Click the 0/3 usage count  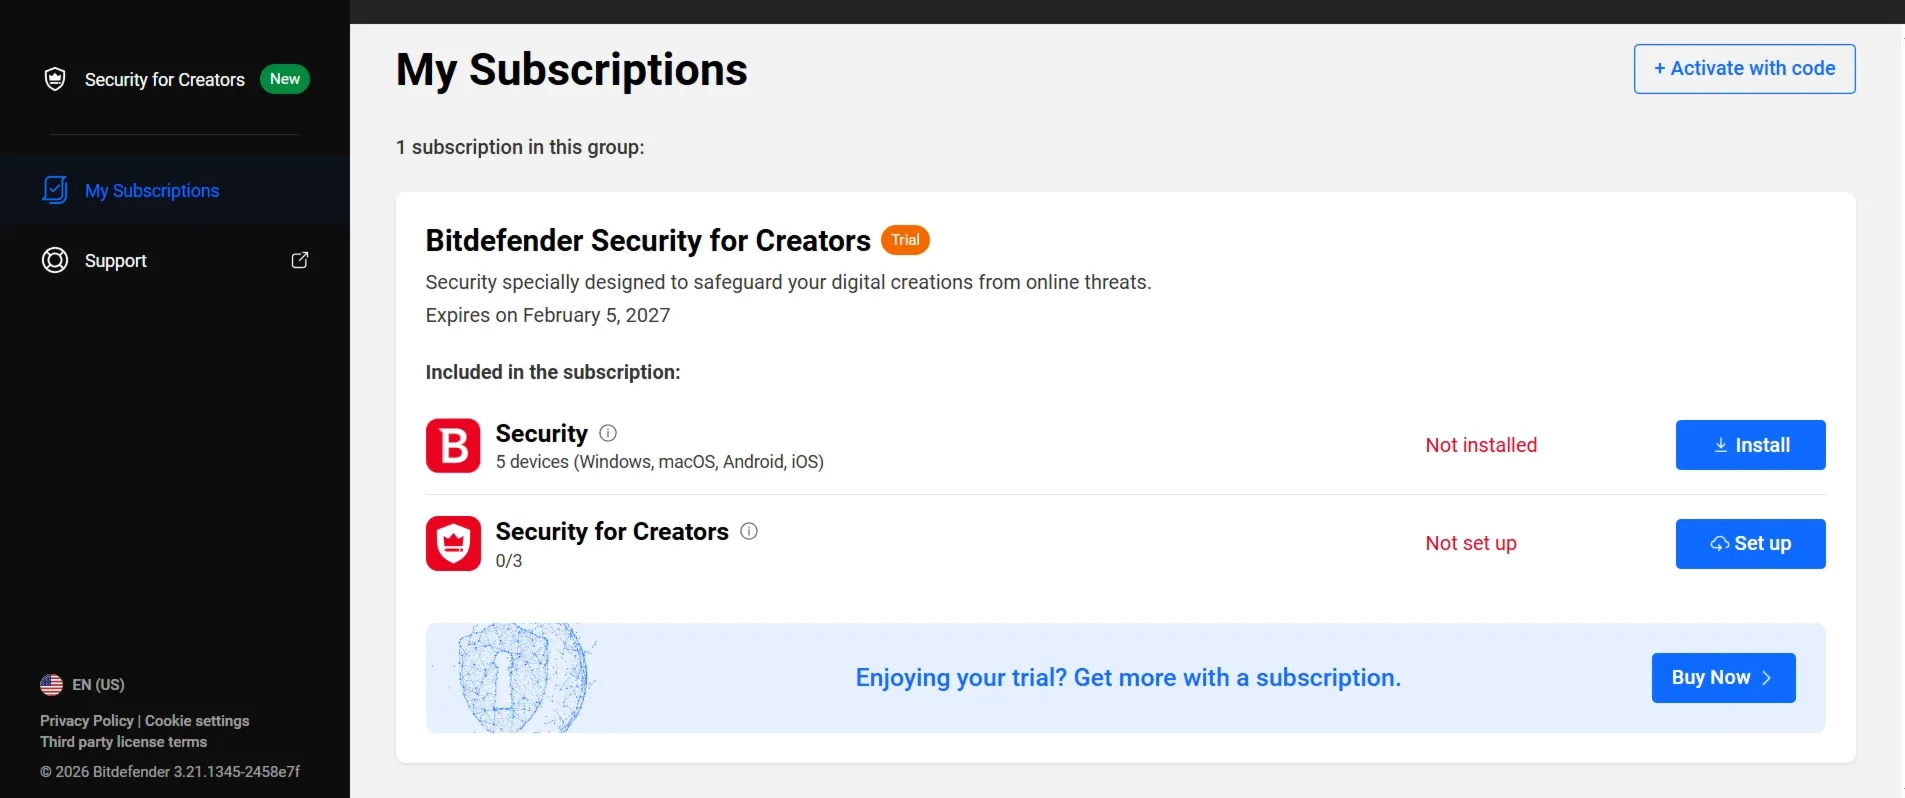point(509,561)
